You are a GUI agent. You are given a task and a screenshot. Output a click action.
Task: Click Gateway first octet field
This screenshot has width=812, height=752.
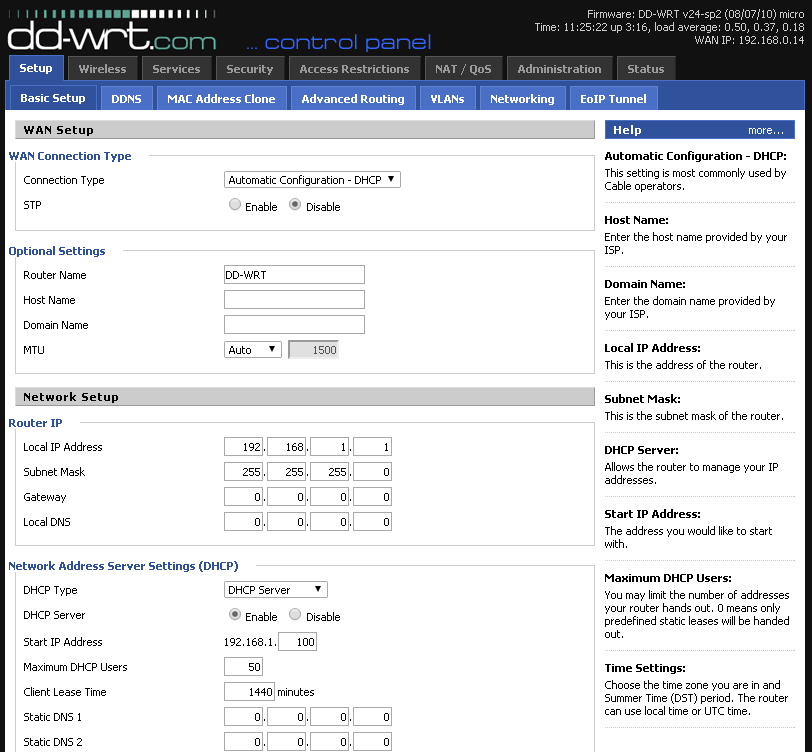tap(243, 497)
